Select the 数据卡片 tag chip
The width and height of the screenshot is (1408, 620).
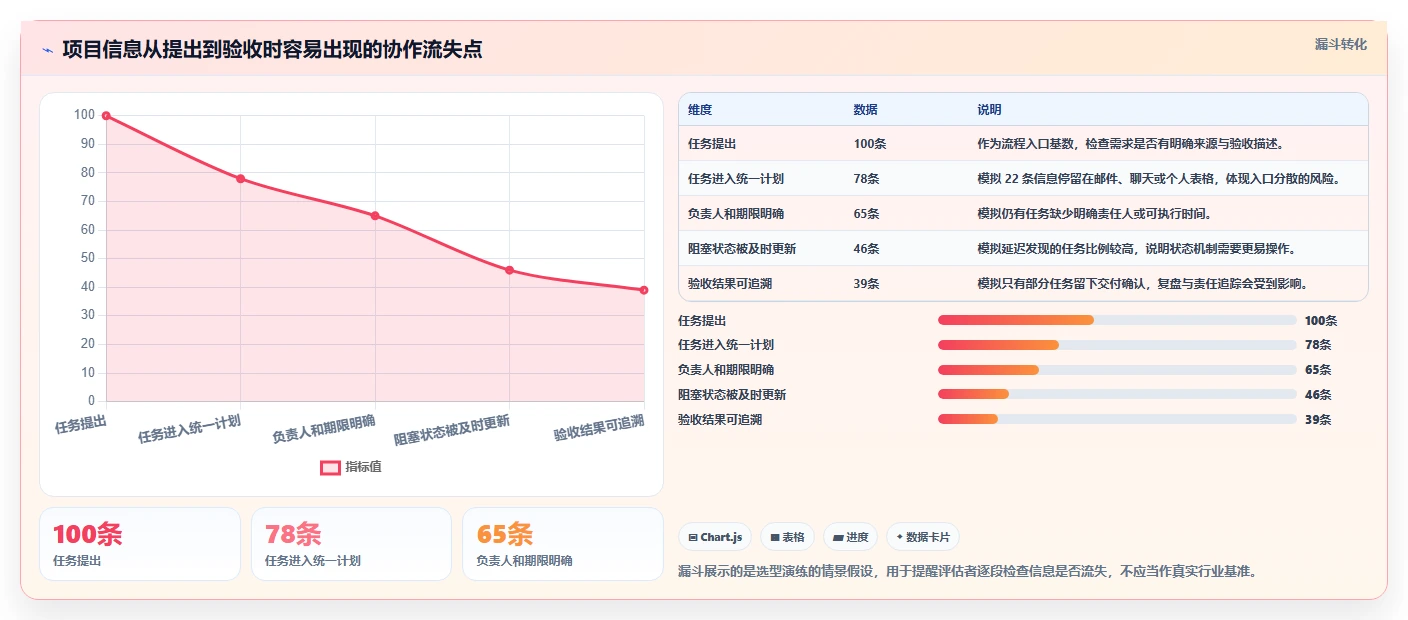(x=922, y=537)
